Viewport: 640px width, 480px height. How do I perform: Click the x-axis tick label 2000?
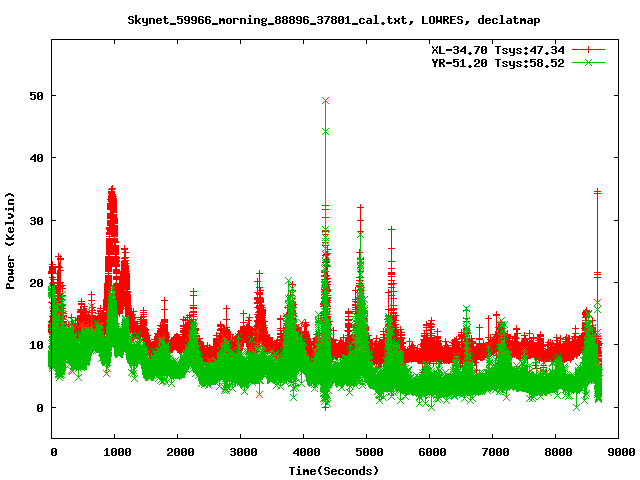pos(180,452)
